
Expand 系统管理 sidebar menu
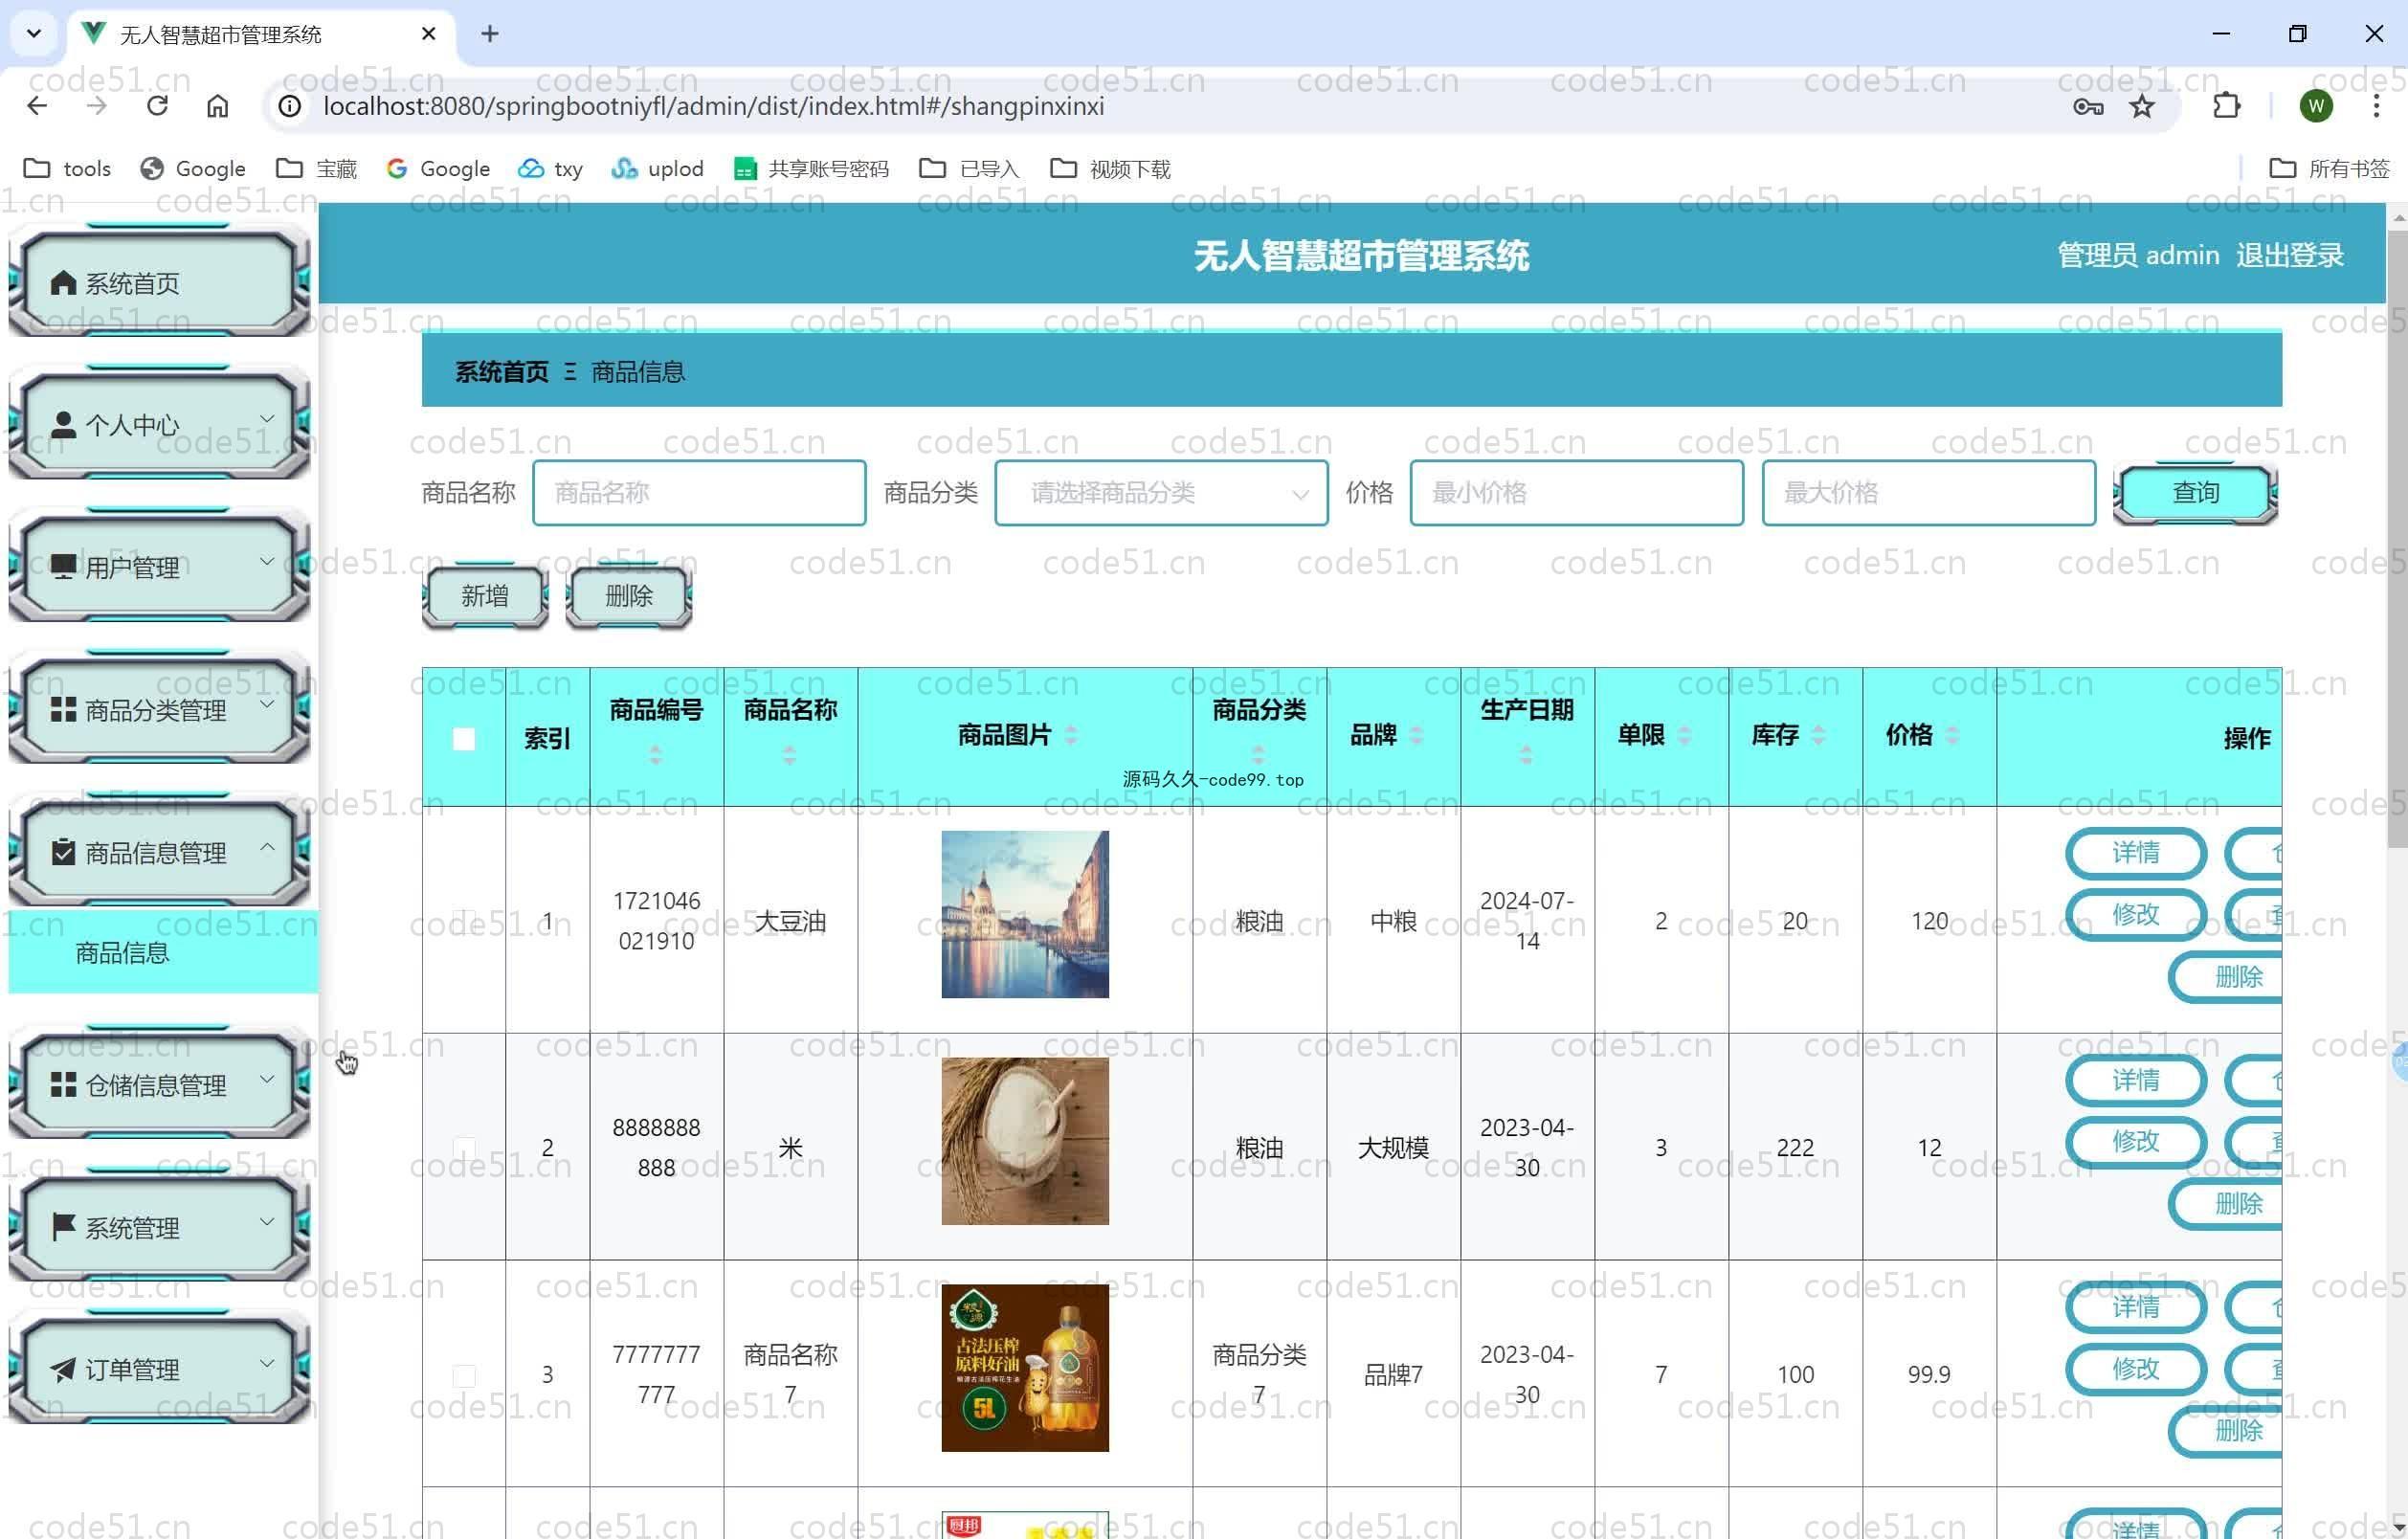[x=160, y=1227]
